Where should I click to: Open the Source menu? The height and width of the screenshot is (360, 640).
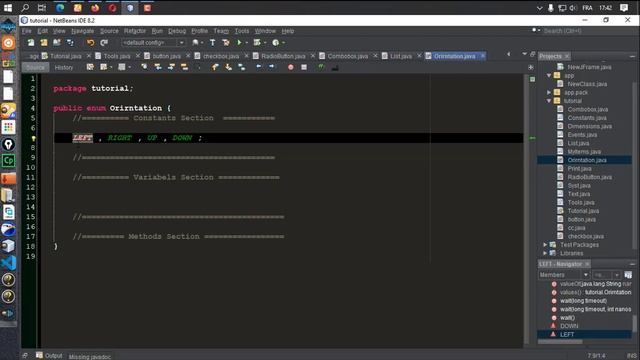[109, 31]
